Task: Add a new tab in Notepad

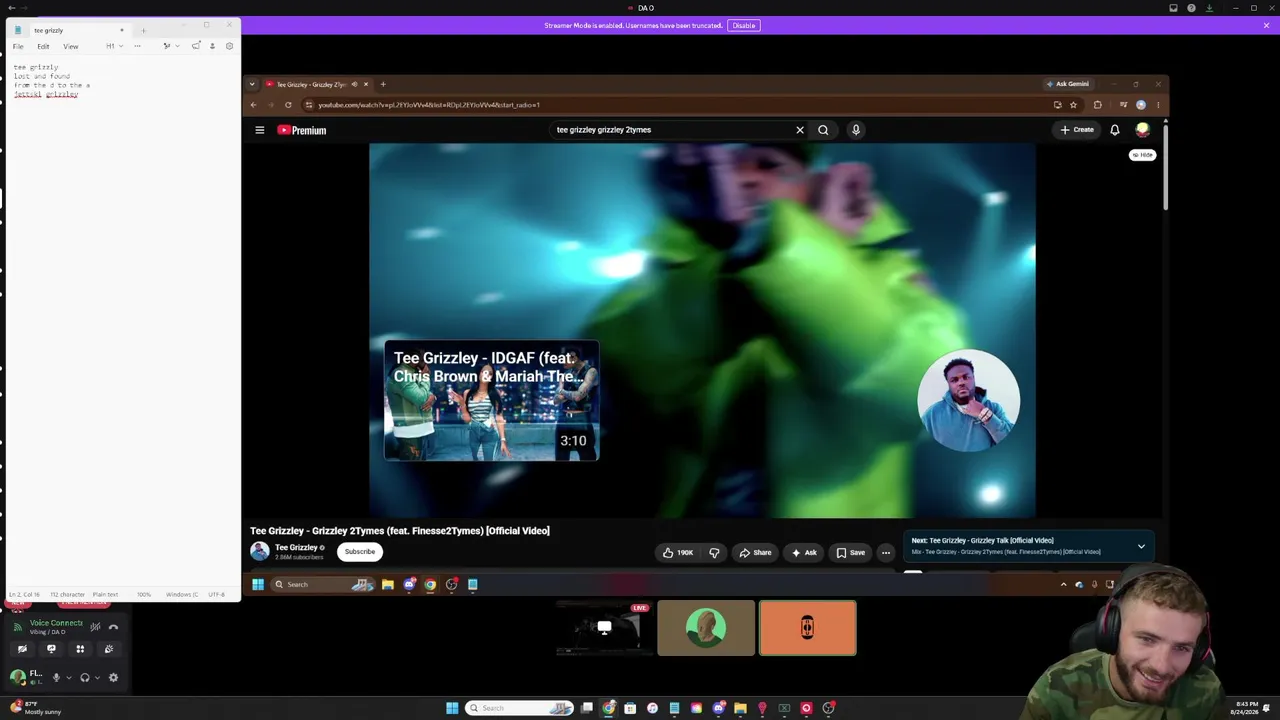Action: tap(143, 30)
